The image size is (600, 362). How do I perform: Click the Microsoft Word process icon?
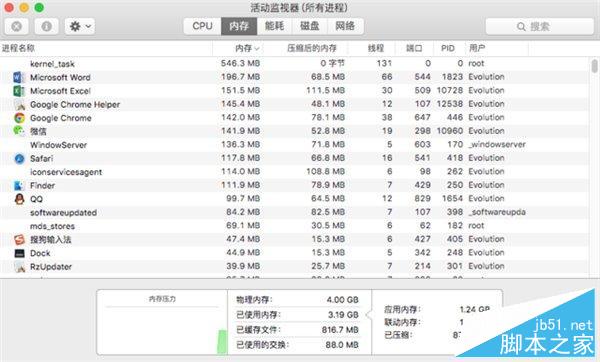coord(19,77)
